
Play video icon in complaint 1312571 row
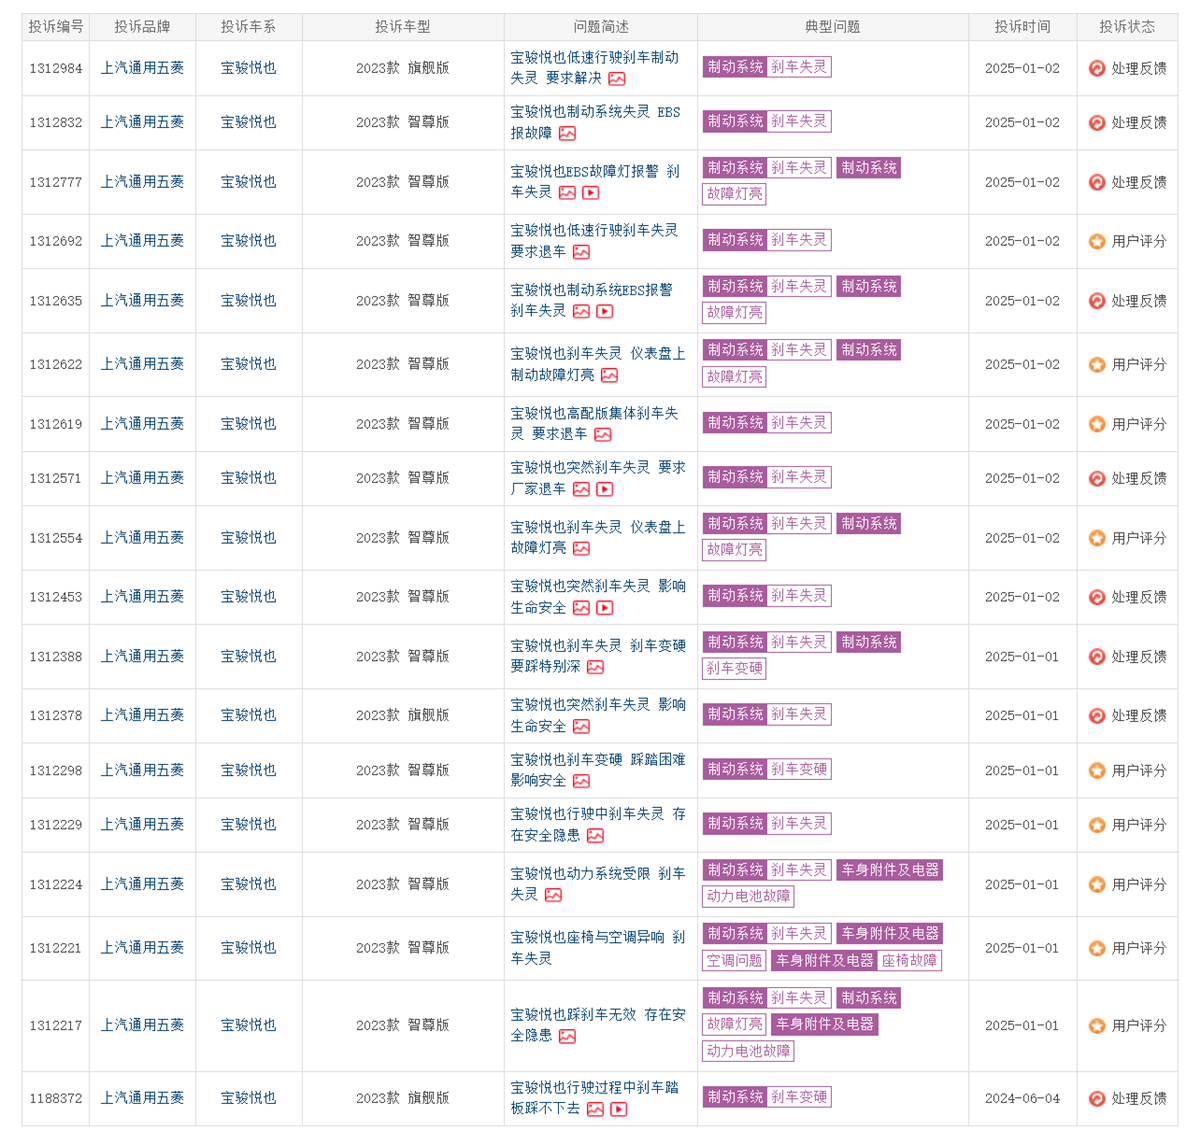point(605,490)
